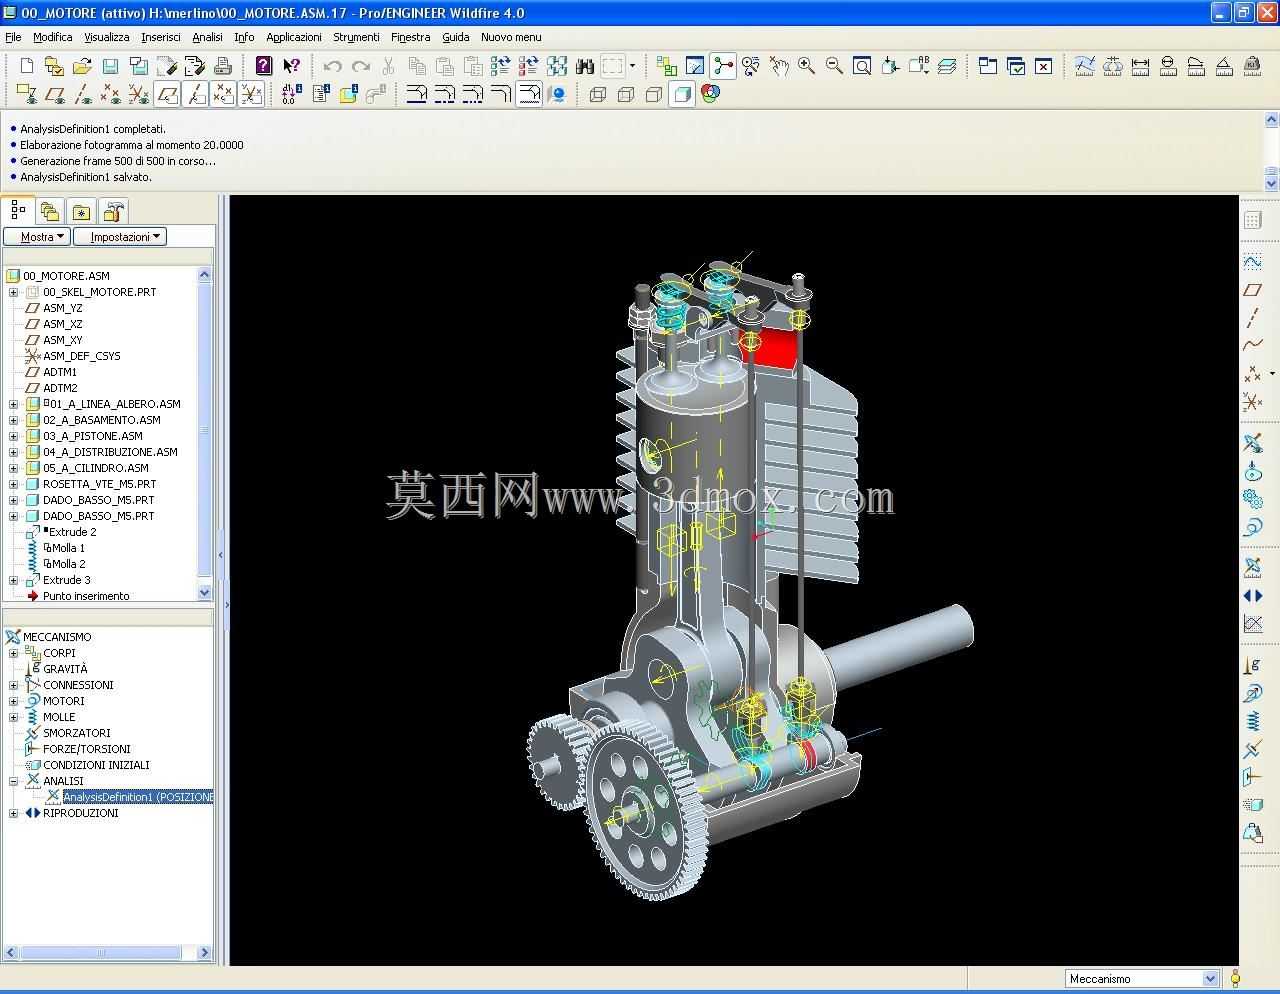The image size is (1280, 994).
Task: Expand 01_A_LINEA_ALBERO.ASM node
Action: [13, 404]
